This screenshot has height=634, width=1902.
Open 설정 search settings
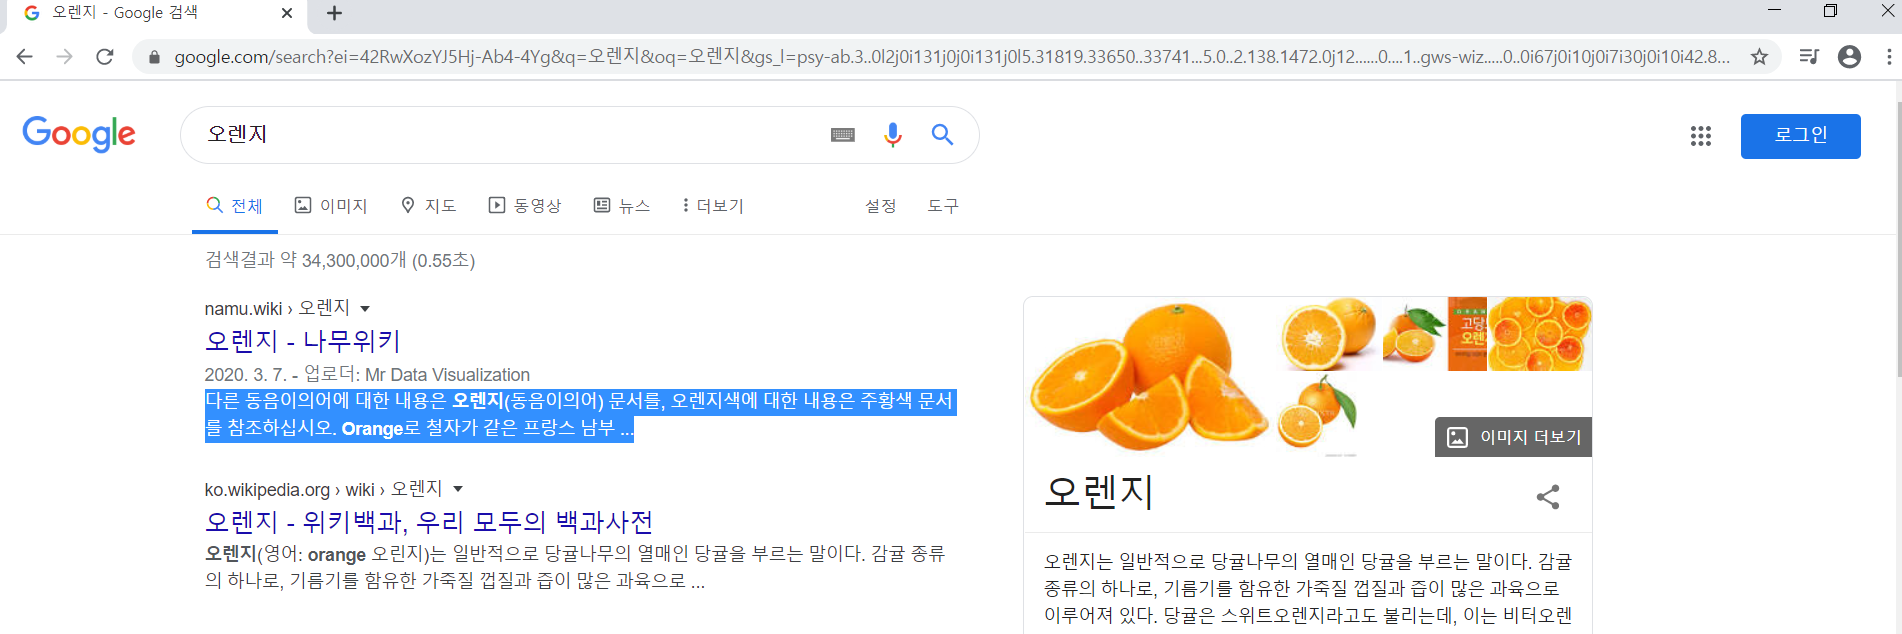point(880,206)
